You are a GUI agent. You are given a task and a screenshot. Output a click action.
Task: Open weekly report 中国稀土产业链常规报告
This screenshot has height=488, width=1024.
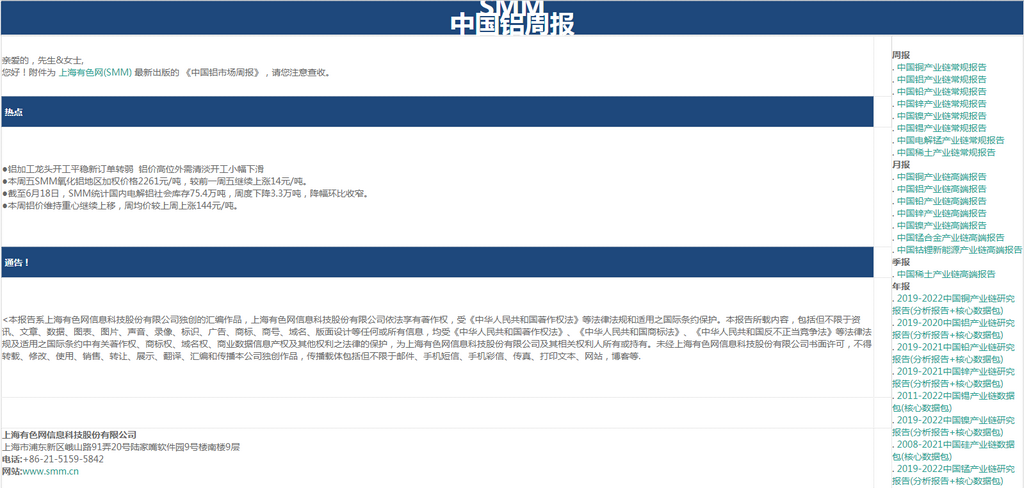point(946,152)
